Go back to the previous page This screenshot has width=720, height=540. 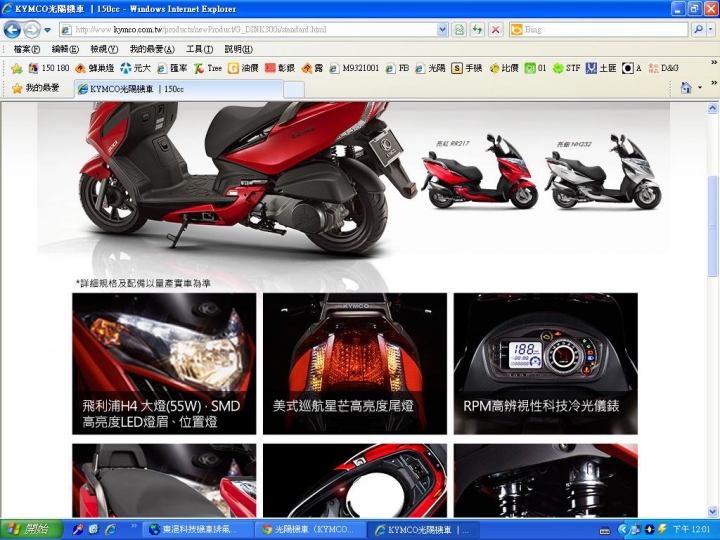(x=12, y=30)
